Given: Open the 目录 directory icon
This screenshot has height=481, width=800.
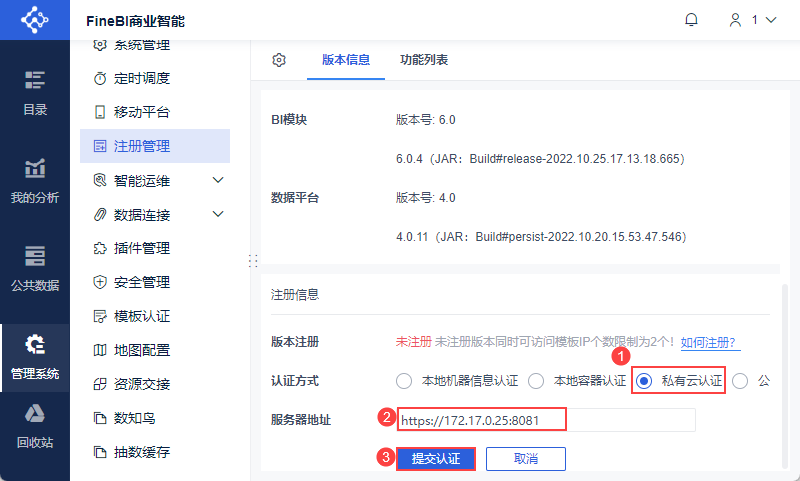Looking at the screenshot, I should [35, 80].
